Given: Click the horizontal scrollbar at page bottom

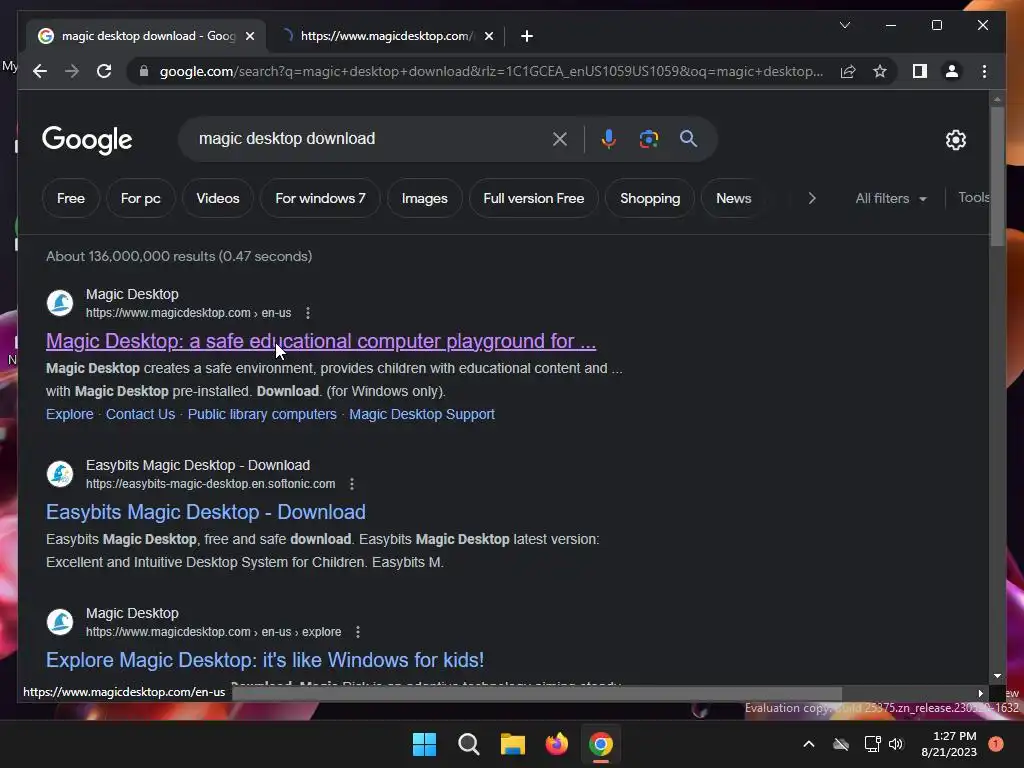Looking at the screenshot, I should (x=537, y=694).
